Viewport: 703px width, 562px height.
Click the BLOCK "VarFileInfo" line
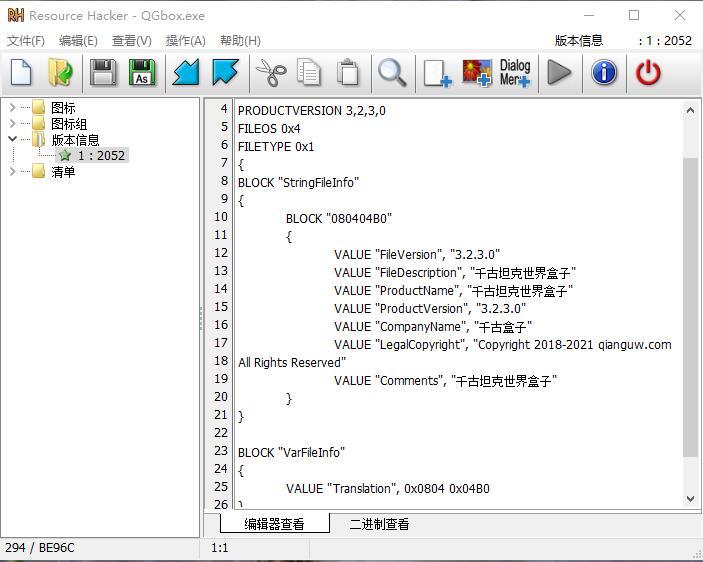(x=291, y=452)
